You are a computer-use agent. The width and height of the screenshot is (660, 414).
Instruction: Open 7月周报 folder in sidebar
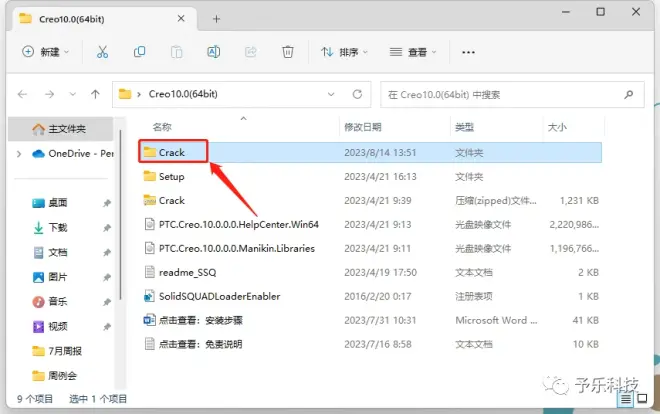tap(57, 351)
